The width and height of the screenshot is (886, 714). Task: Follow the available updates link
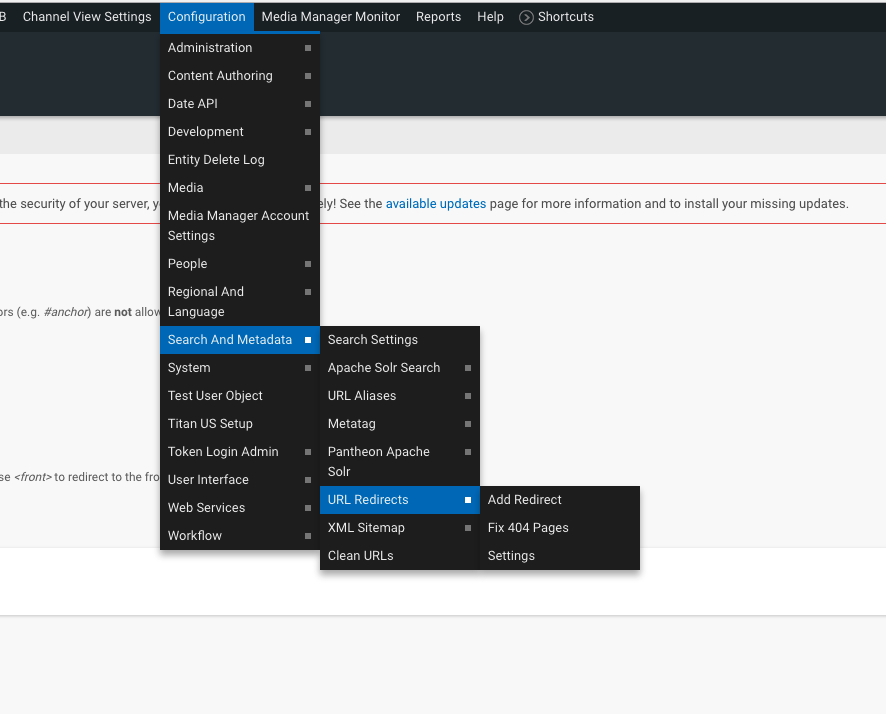pos(436,204)
